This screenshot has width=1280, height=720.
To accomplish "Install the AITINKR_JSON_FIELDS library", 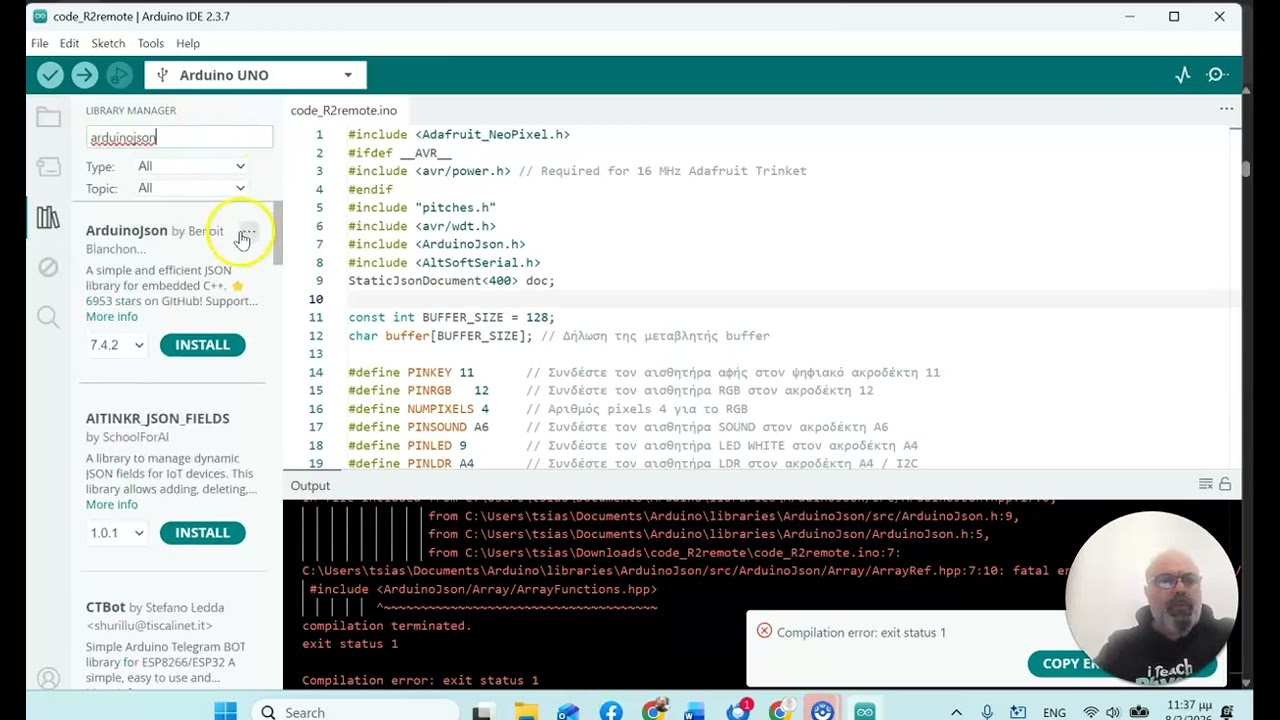I will tap(202, 533).
